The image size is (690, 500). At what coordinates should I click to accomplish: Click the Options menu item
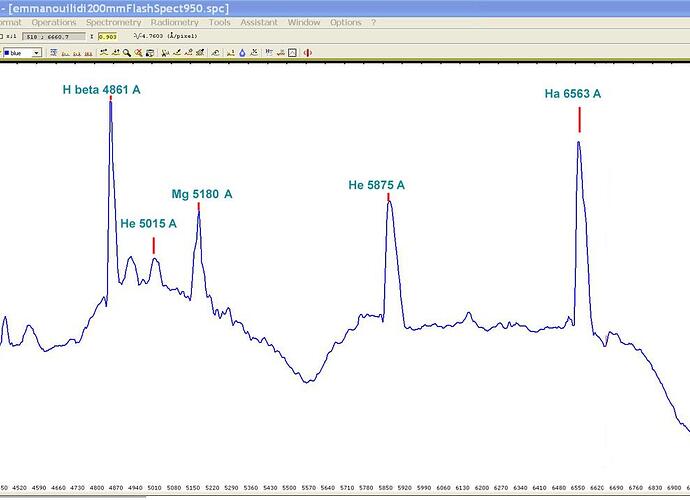point(346,22)
